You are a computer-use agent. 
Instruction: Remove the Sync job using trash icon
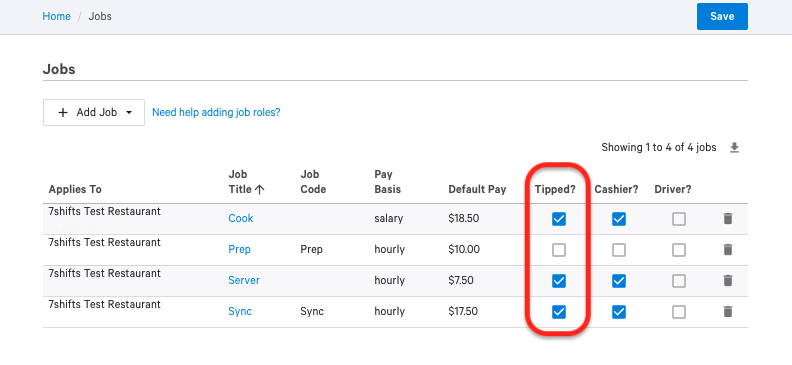(727, 311)
